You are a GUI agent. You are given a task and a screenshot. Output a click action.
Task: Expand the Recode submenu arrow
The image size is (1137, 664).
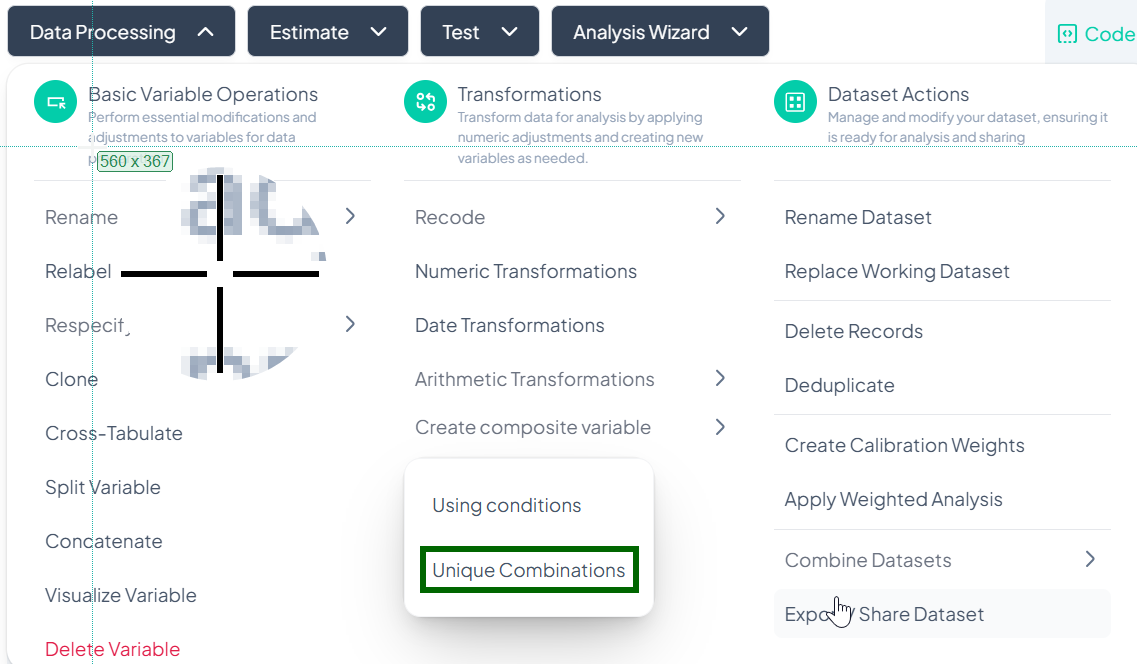[720, 216]
